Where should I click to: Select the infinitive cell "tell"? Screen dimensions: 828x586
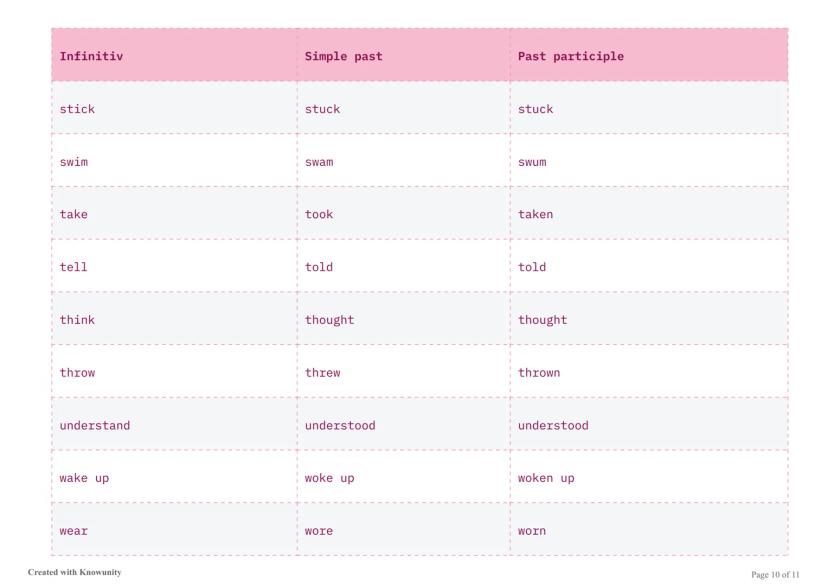click(x=74, y=267)
